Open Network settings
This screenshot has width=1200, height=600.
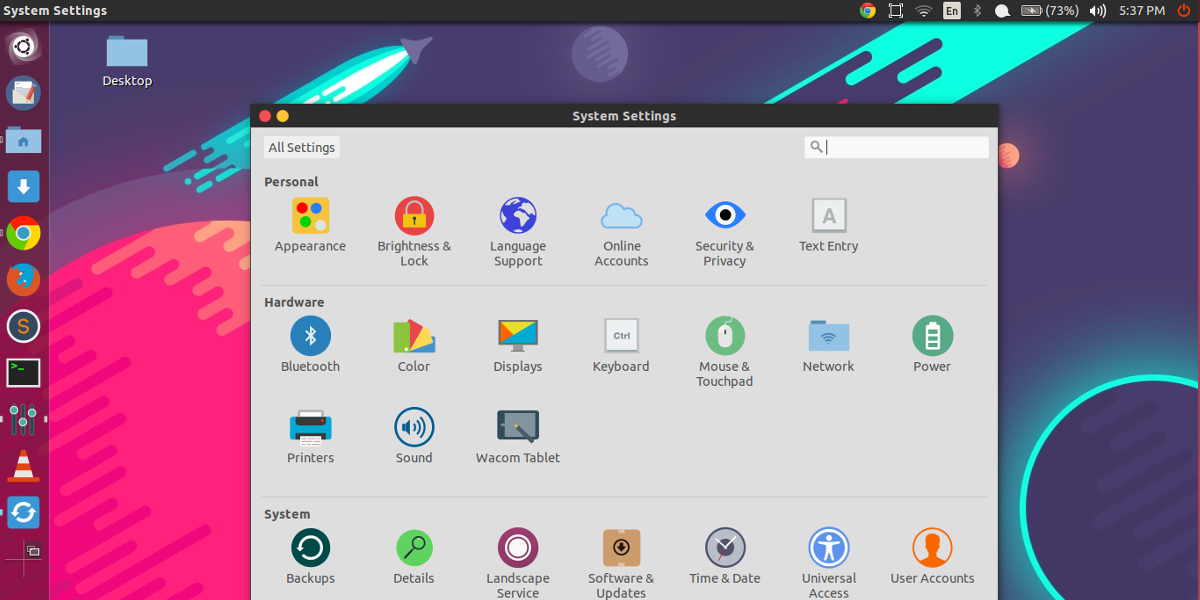(x=828, y=345)
